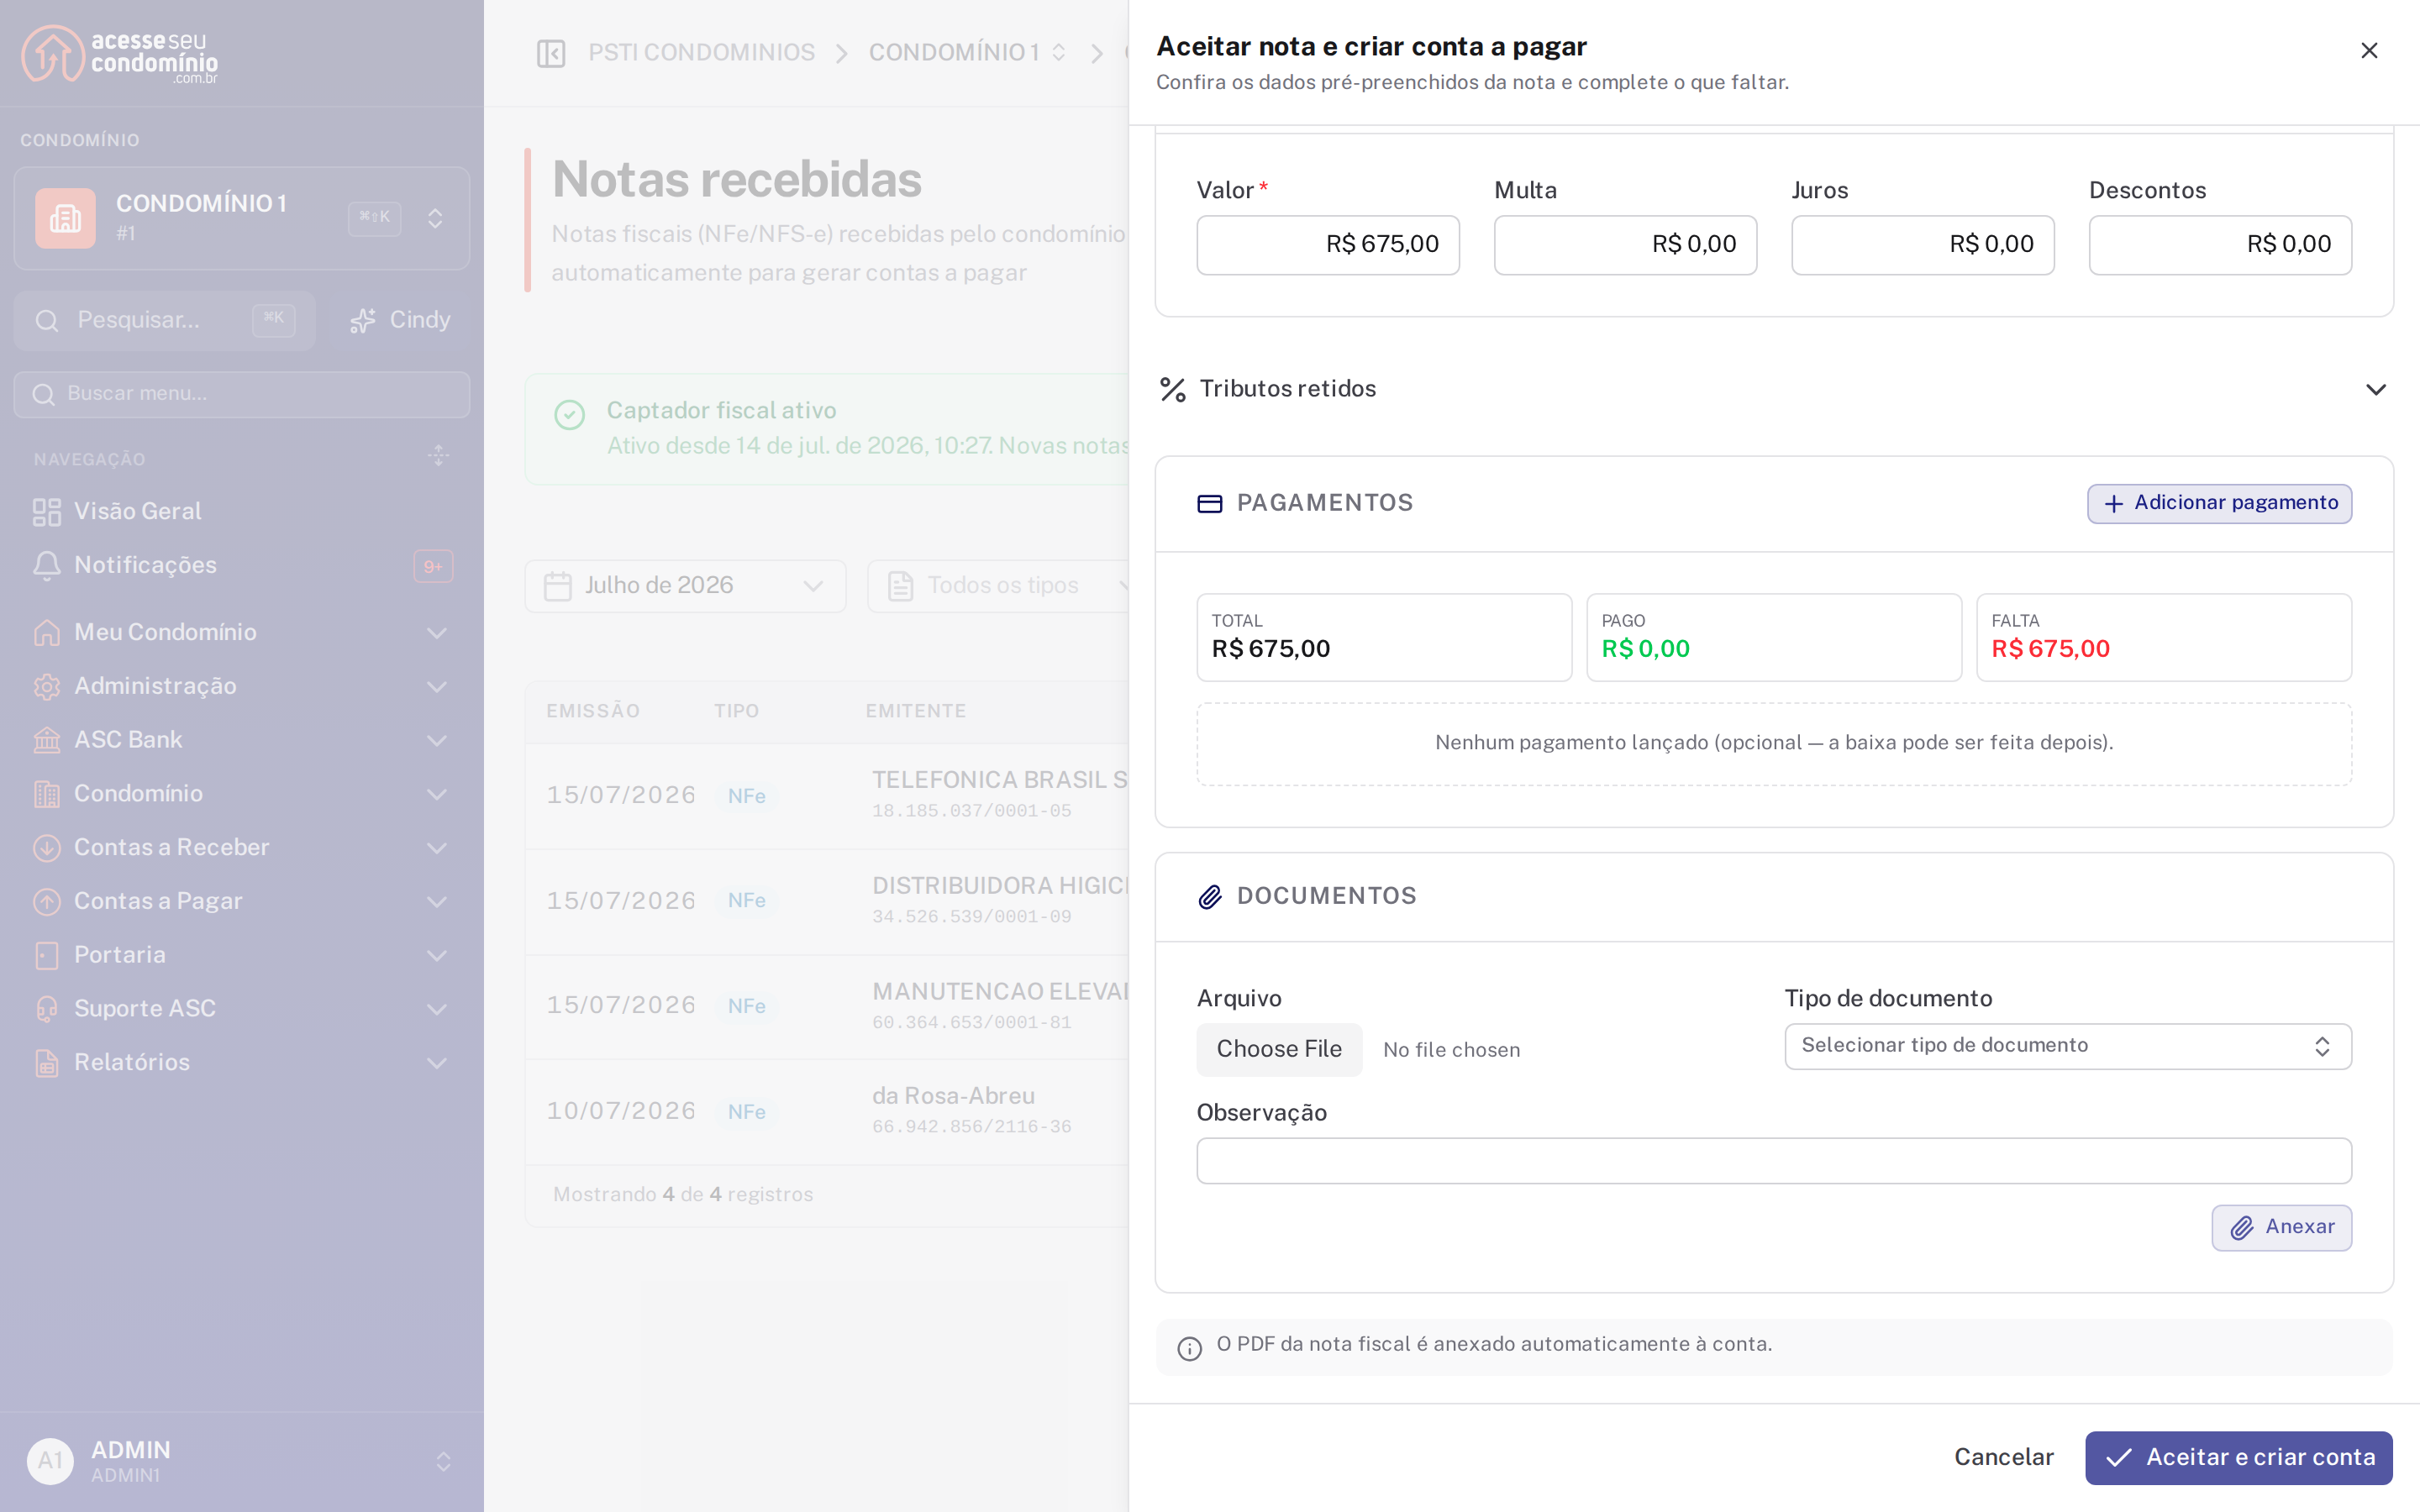Click the EMISSÃO column header

593,711
